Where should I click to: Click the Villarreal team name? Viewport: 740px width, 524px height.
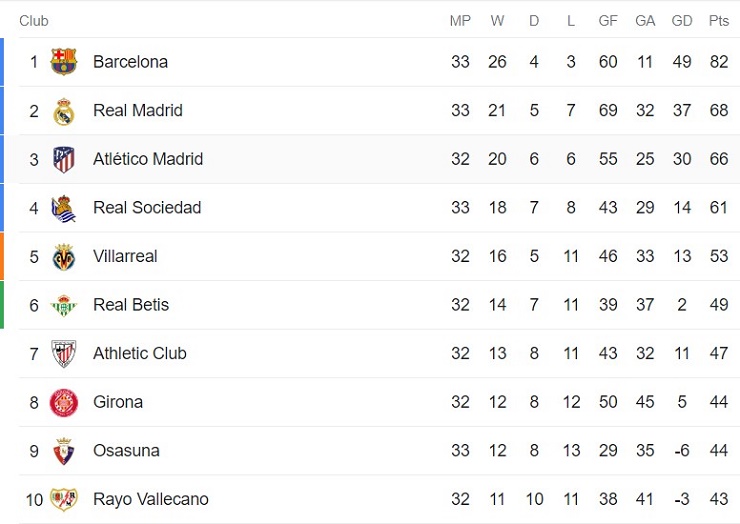[x=125, y=257]
